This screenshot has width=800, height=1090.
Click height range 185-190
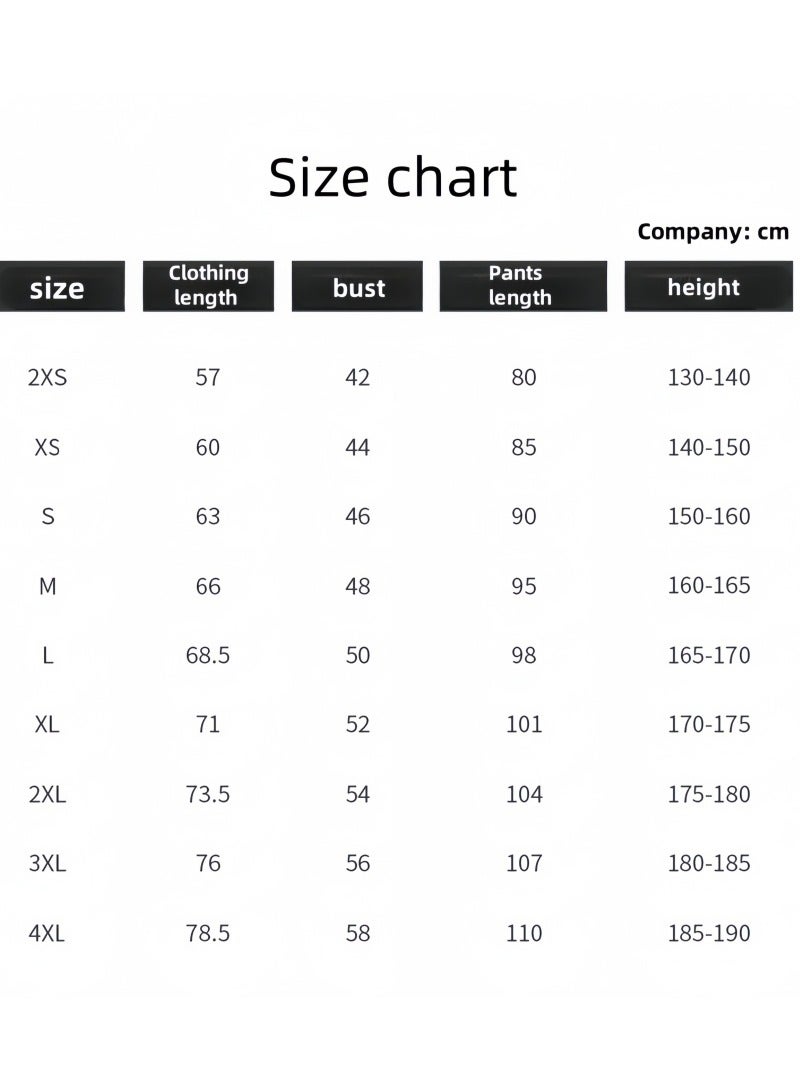pyautogui.click(x=709, y=933)
